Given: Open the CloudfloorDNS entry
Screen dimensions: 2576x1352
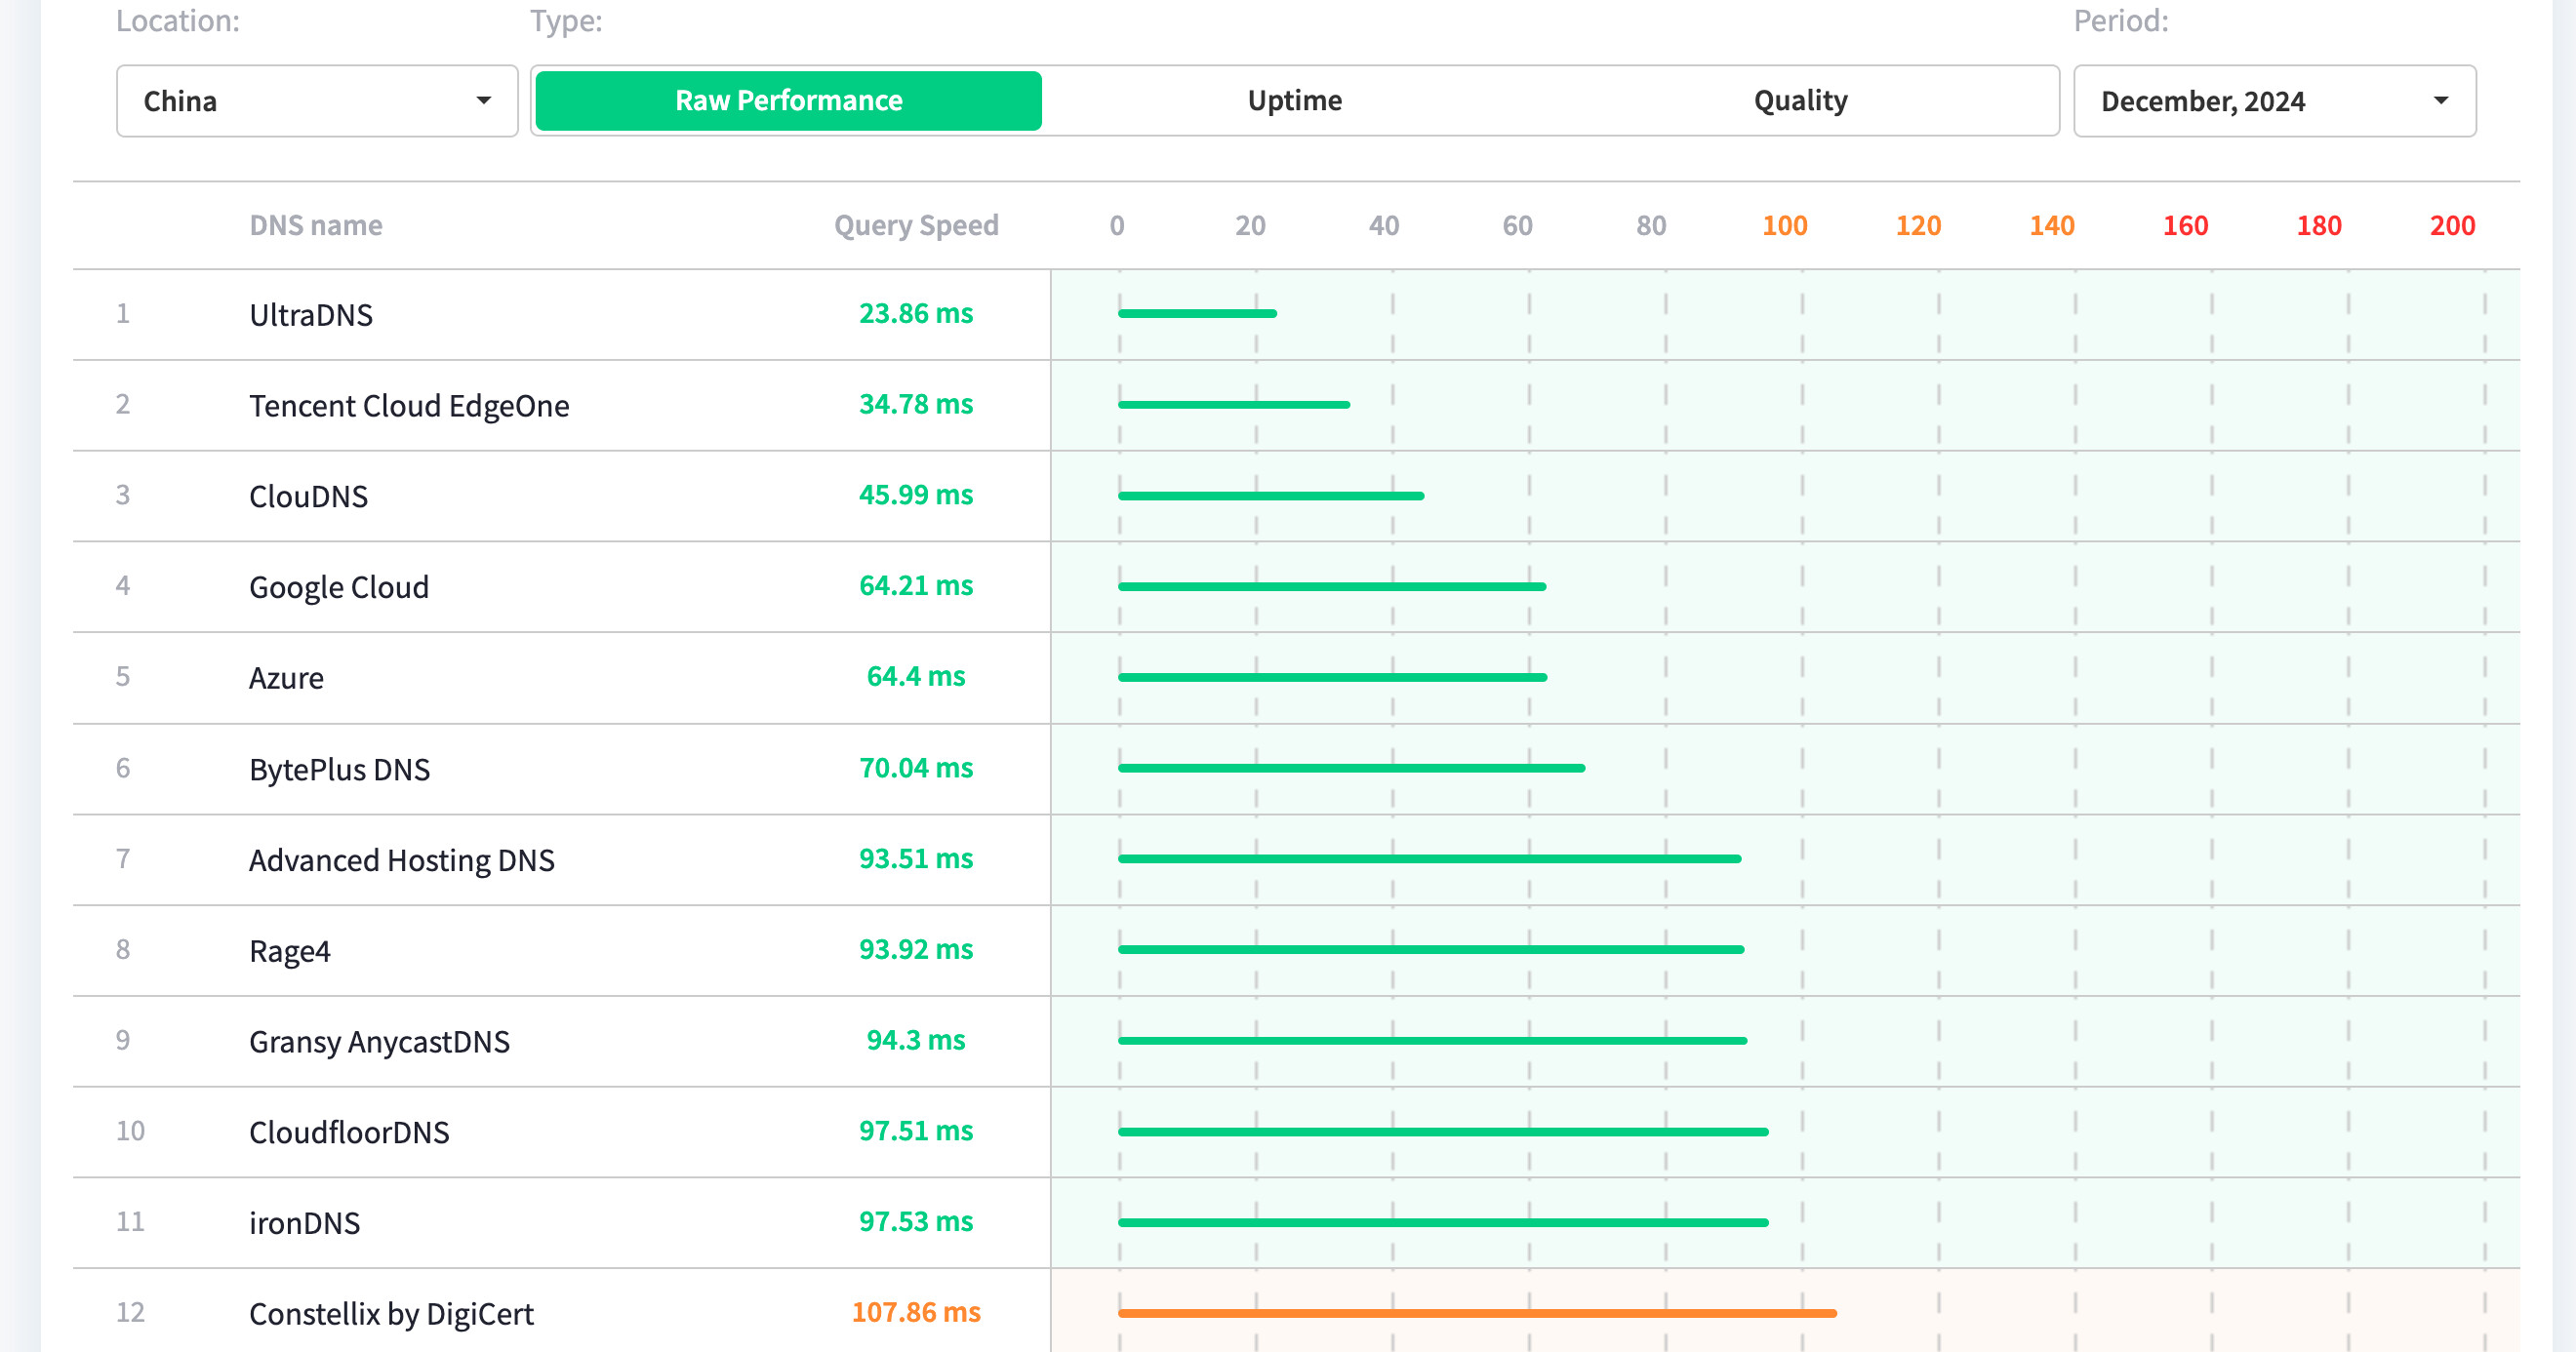Looking at the screenshot, I should pos(349,1132).
